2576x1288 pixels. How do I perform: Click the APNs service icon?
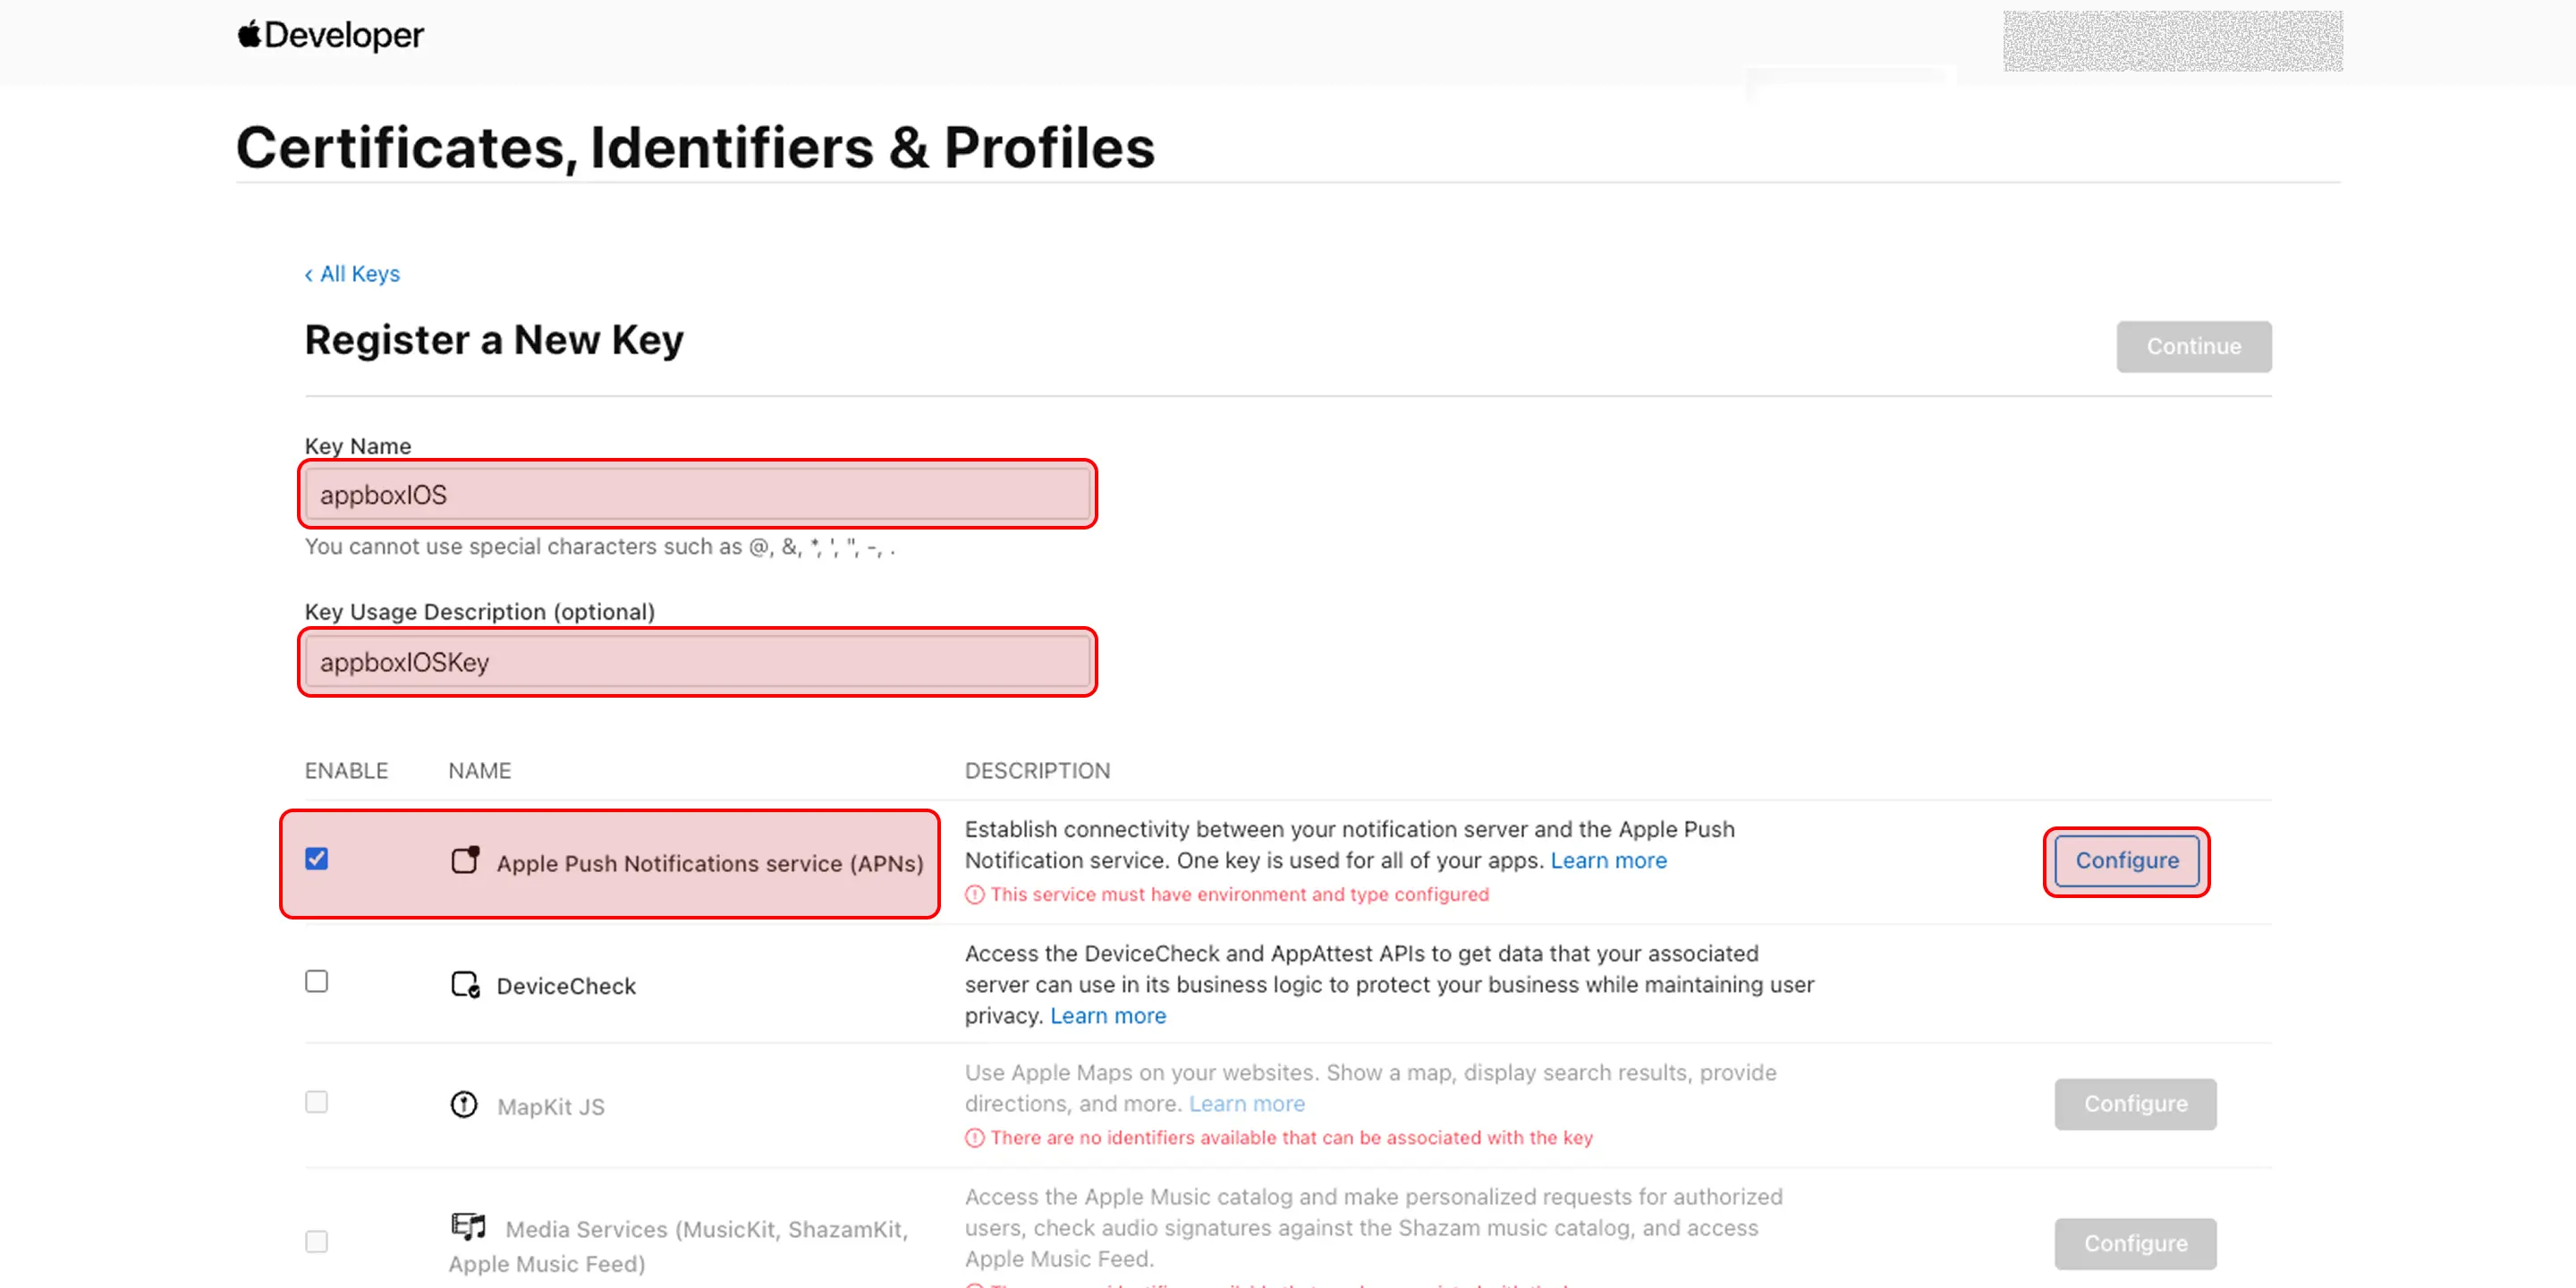pyautogui.click(x=465, y=860)
